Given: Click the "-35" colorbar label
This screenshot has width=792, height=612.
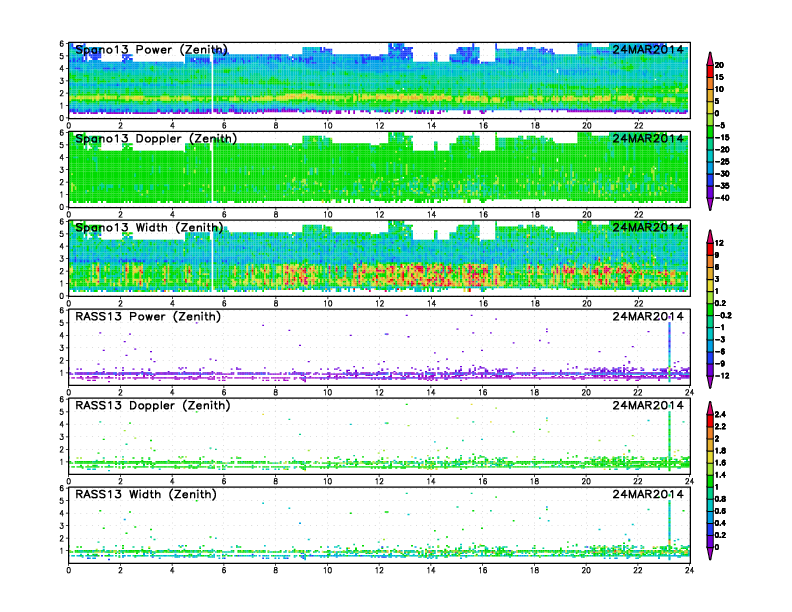Looking at the screenshot, I should click(722, 186).
